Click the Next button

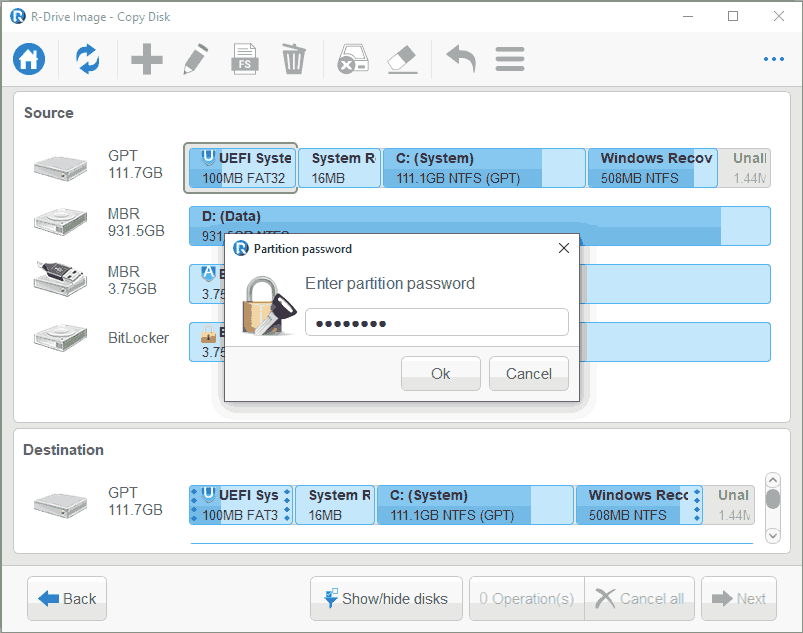click(739, 598)
